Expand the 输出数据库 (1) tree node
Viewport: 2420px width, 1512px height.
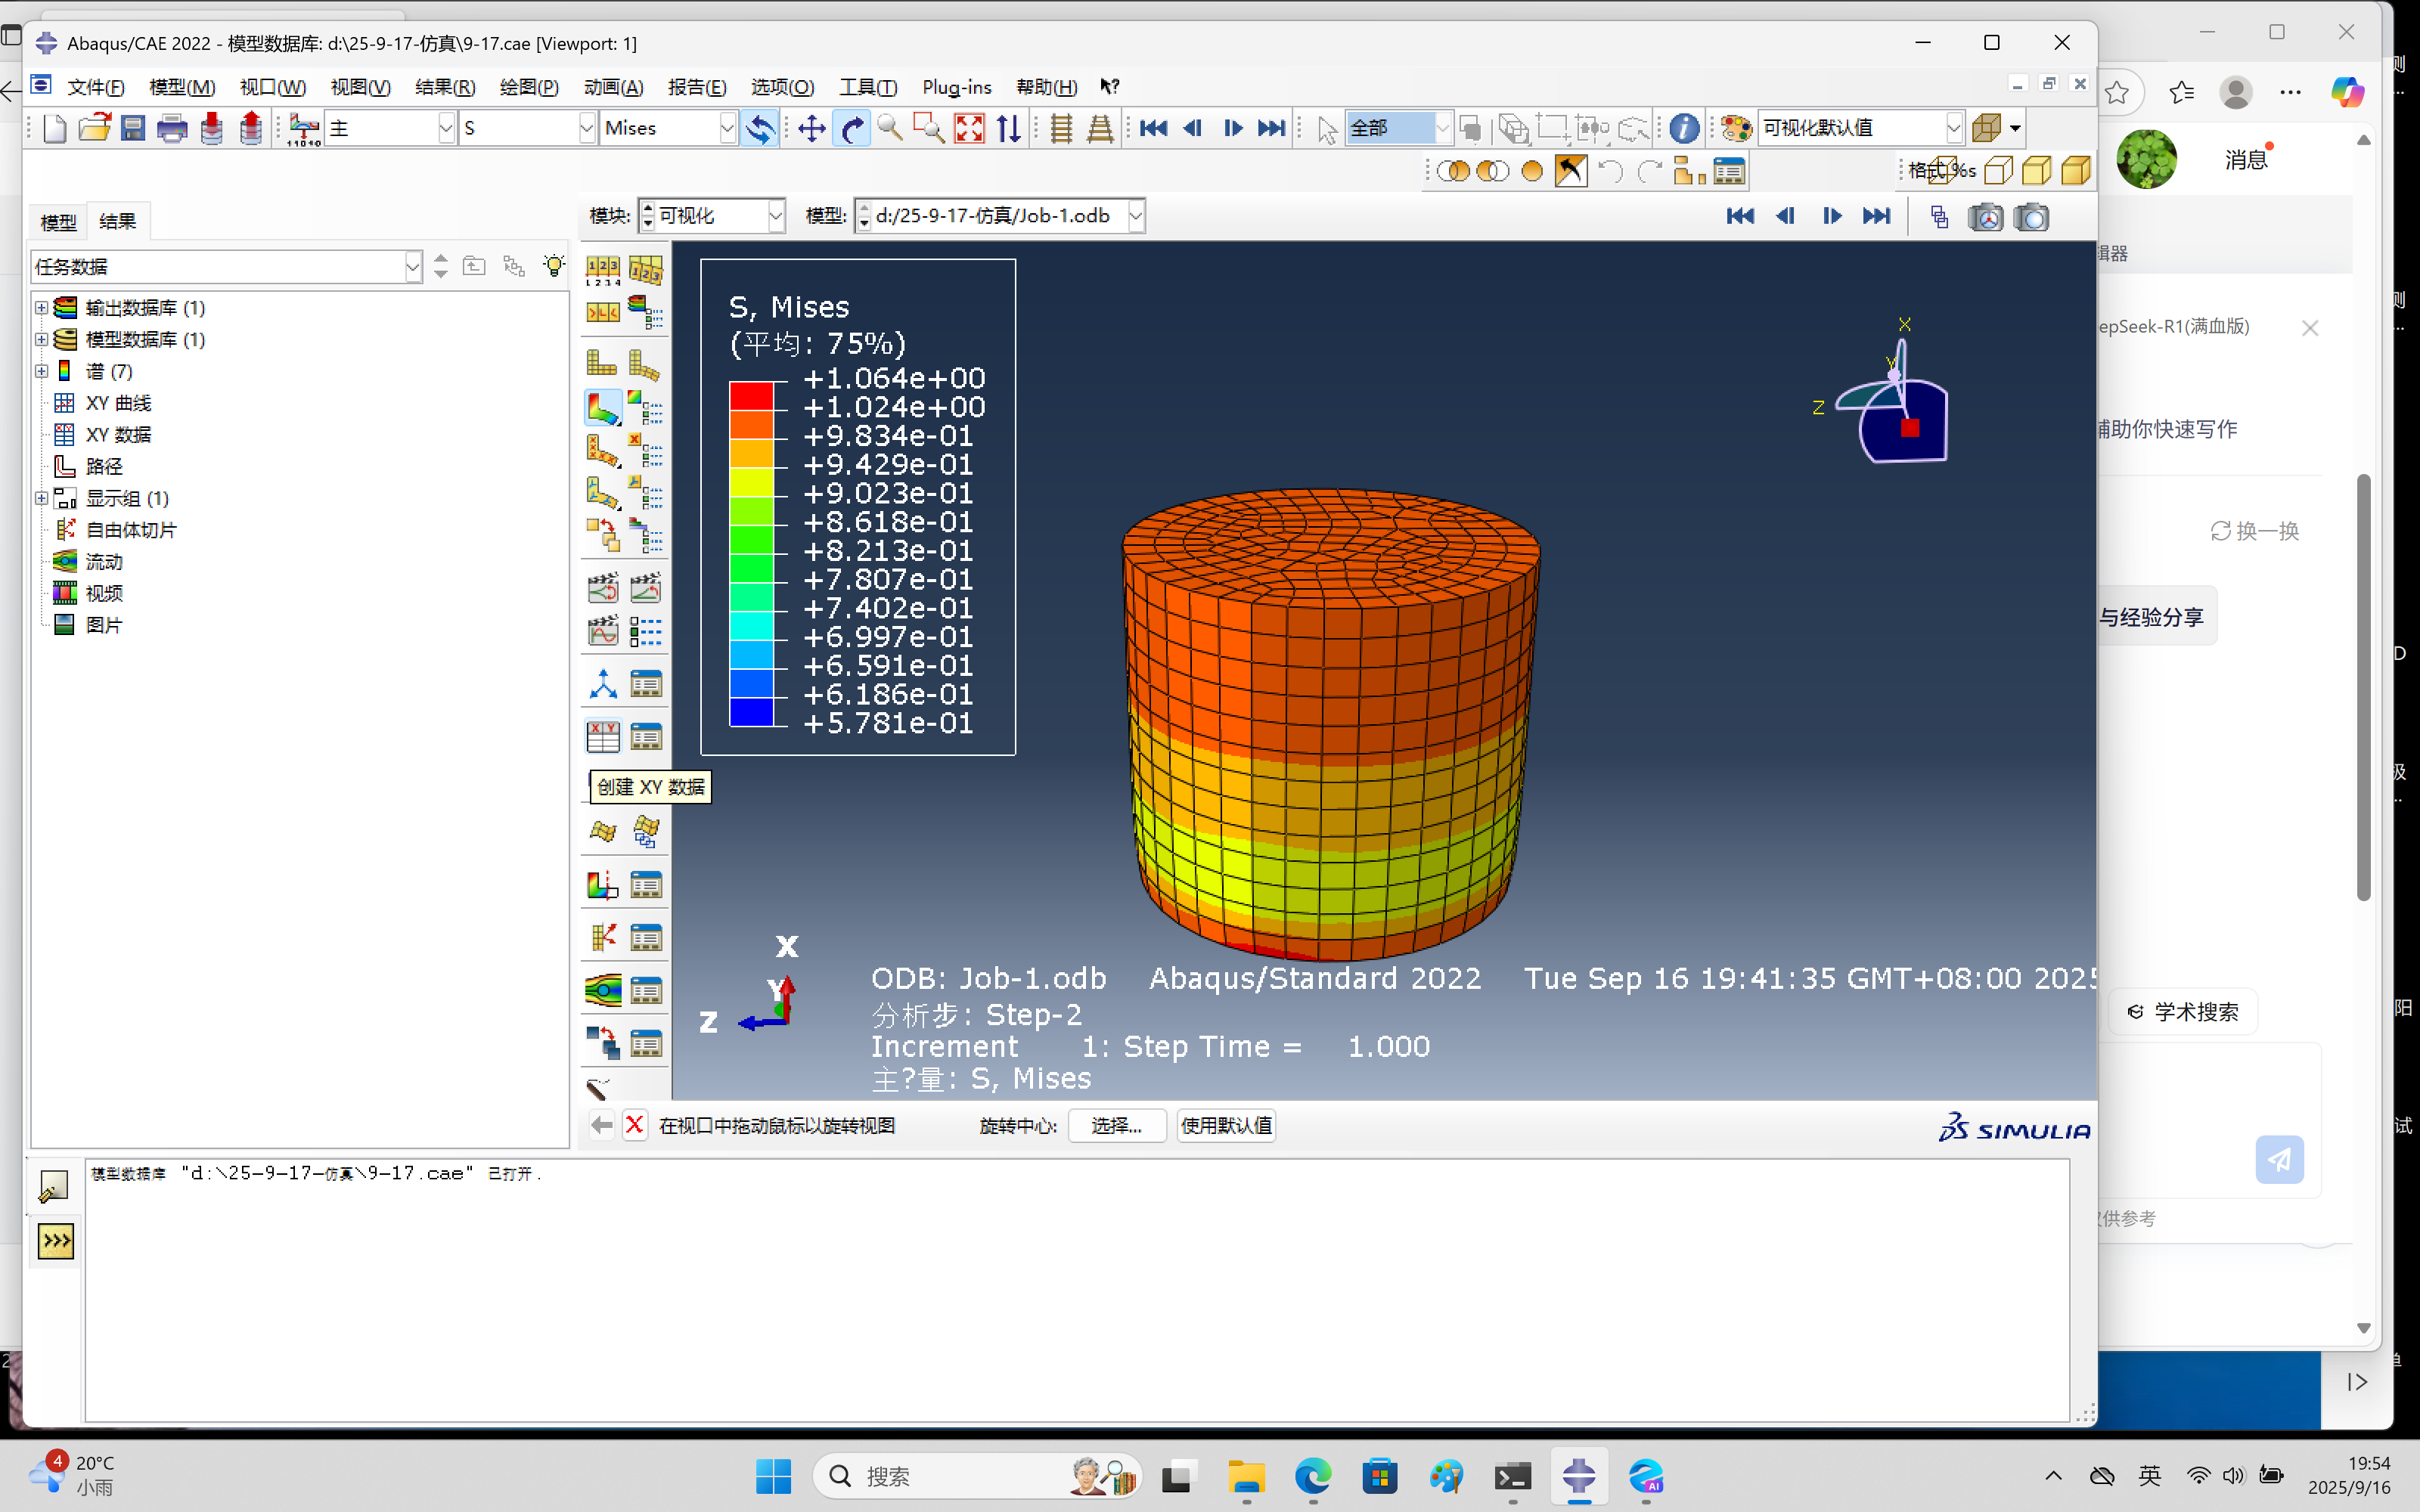pyautogui.click(x=41, y=307)
